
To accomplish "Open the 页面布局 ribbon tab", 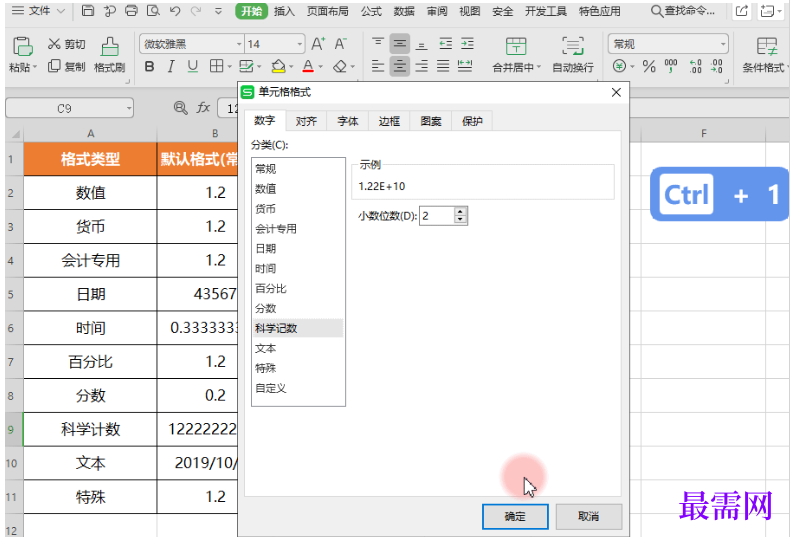I will tap(327, 11).
